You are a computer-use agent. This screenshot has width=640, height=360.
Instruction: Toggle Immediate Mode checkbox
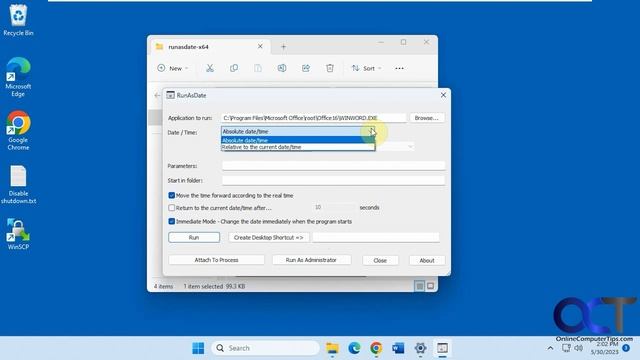(171, 221)
